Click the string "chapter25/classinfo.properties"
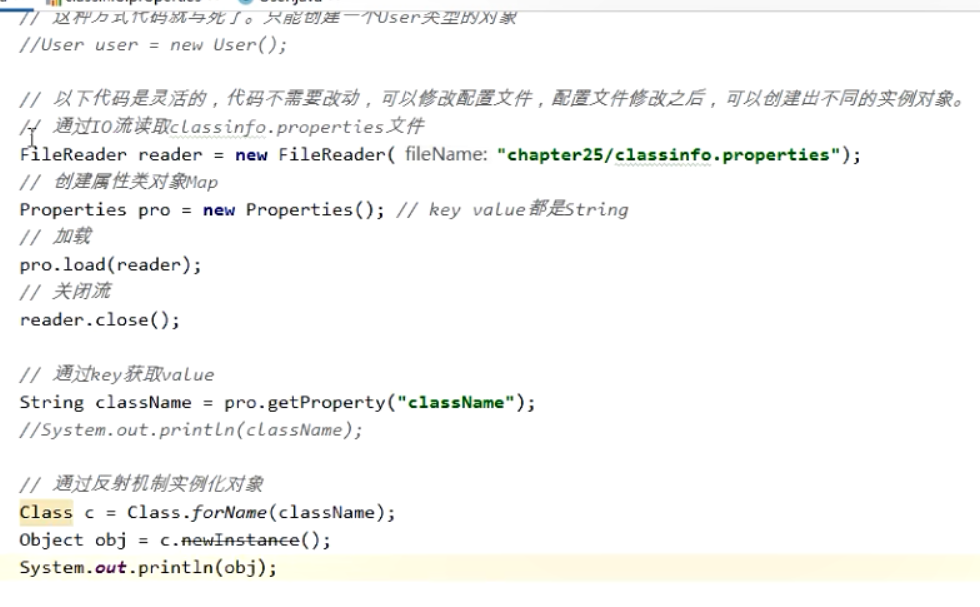980x607 pixels. pyautogui.click(x=668, y=154)
